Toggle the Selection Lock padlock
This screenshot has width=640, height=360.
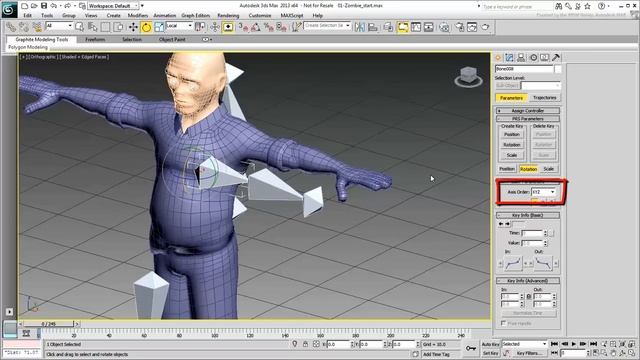coord(305,344)
